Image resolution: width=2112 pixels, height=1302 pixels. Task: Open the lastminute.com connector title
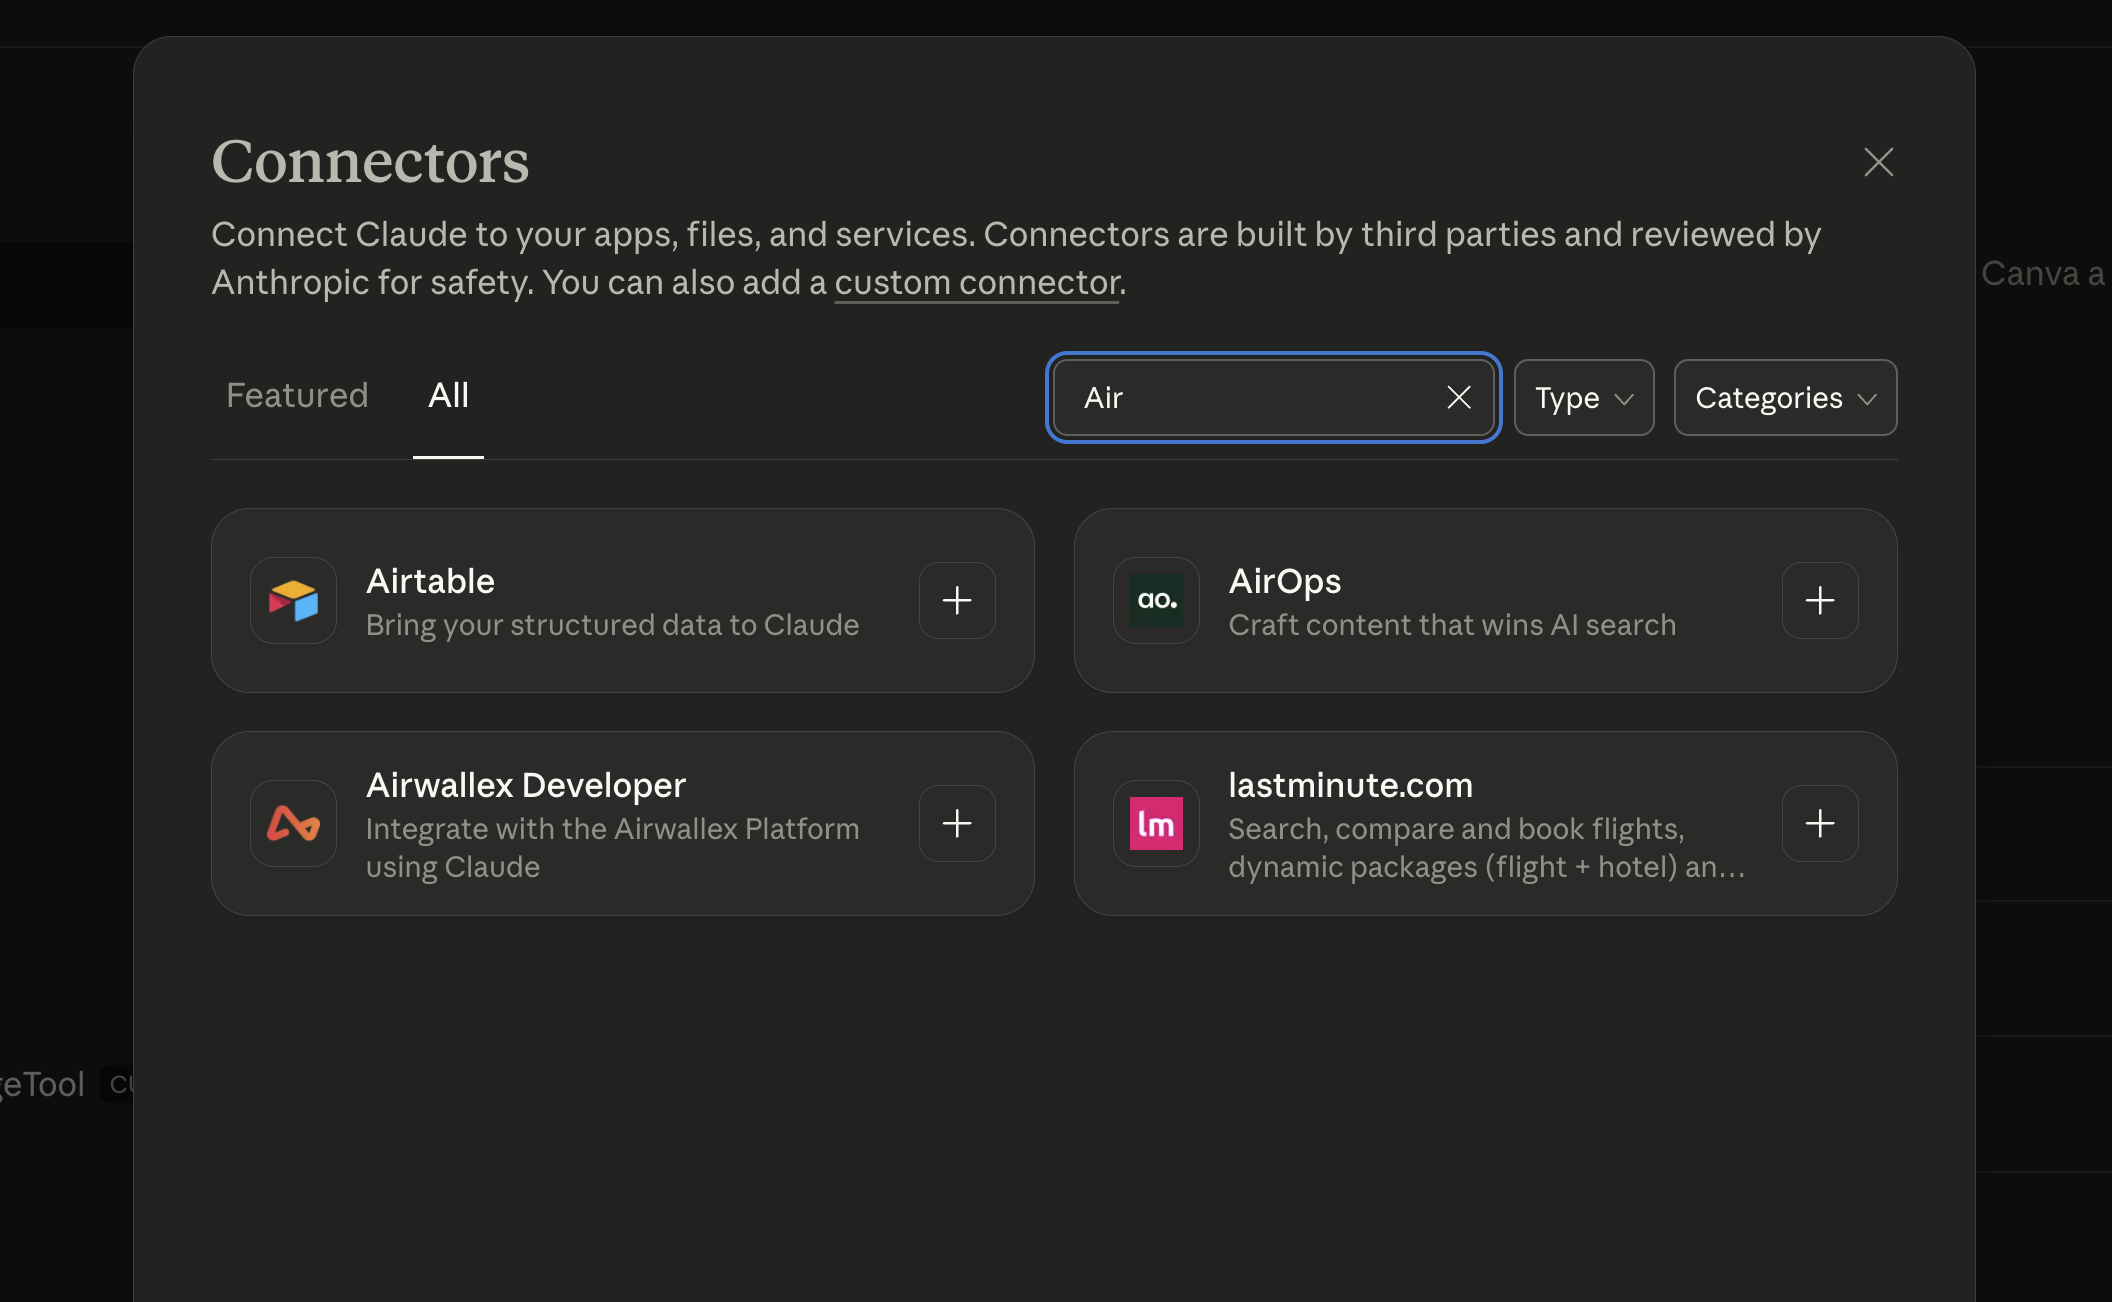1350,785
